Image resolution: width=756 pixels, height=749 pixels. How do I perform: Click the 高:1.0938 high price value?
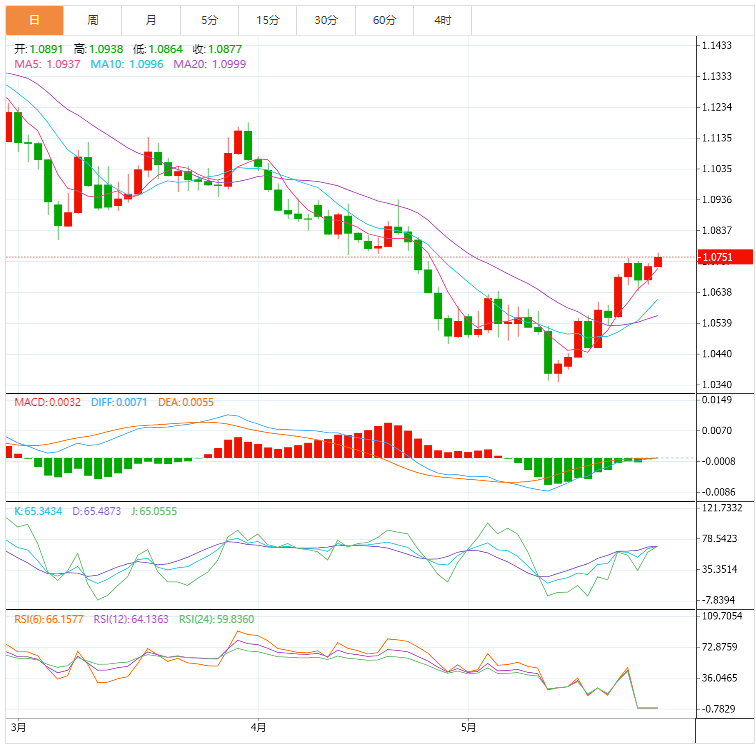pyautogui.click(x=98, y=49)
